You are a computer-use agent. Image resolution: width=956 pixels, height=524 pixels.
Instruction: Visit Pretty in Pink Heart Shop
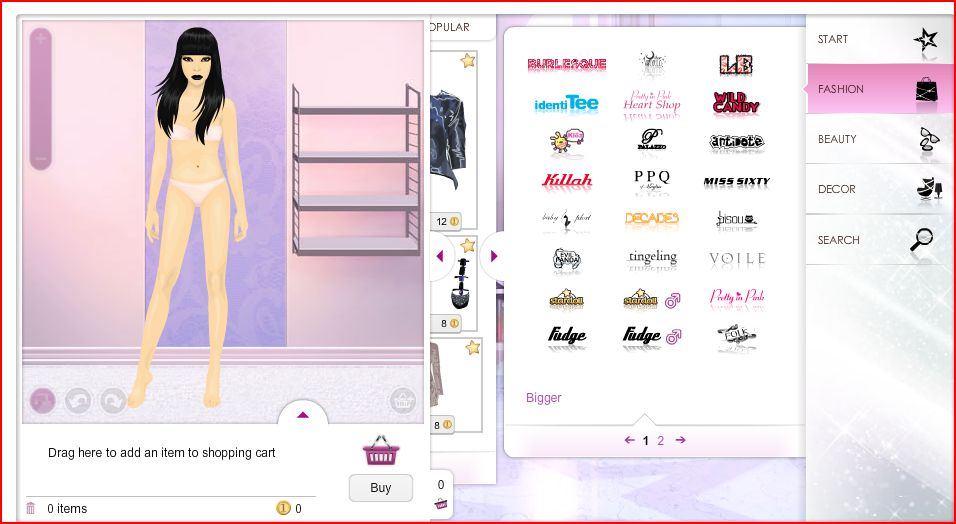pos(651,102)
